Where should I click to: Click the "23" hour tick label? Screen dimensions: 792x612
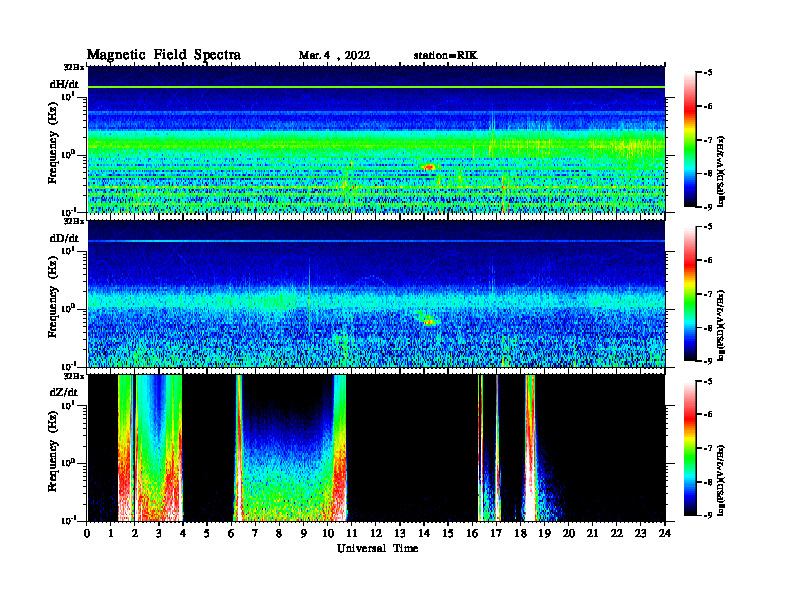pos(640,533)
